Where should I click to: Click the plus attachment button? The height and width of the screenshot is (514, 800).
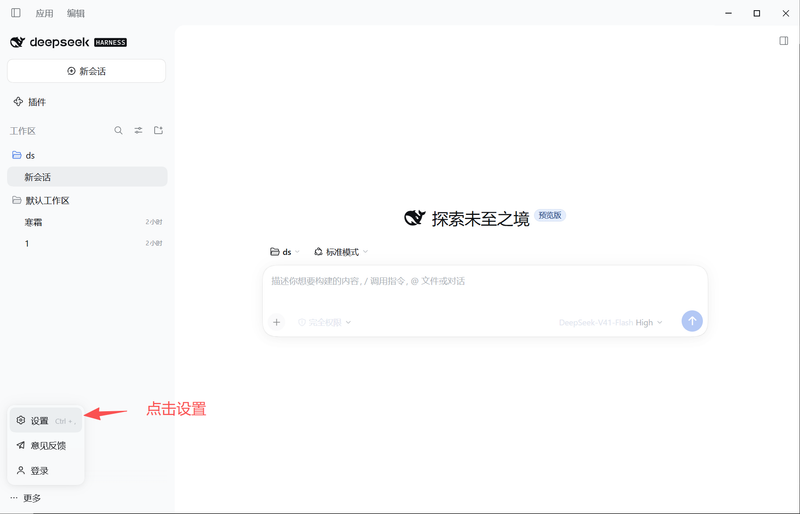[x=277, y=322]
